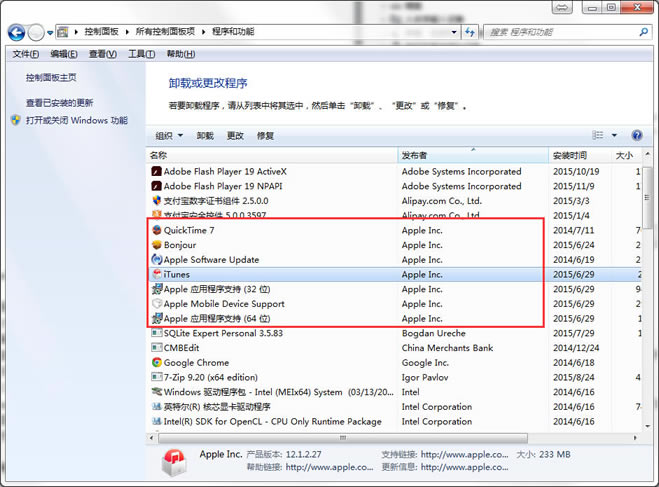Screen dimensions: 659x487
Task: Open the 查看已安装的更新 link
Action: point(60,103)
